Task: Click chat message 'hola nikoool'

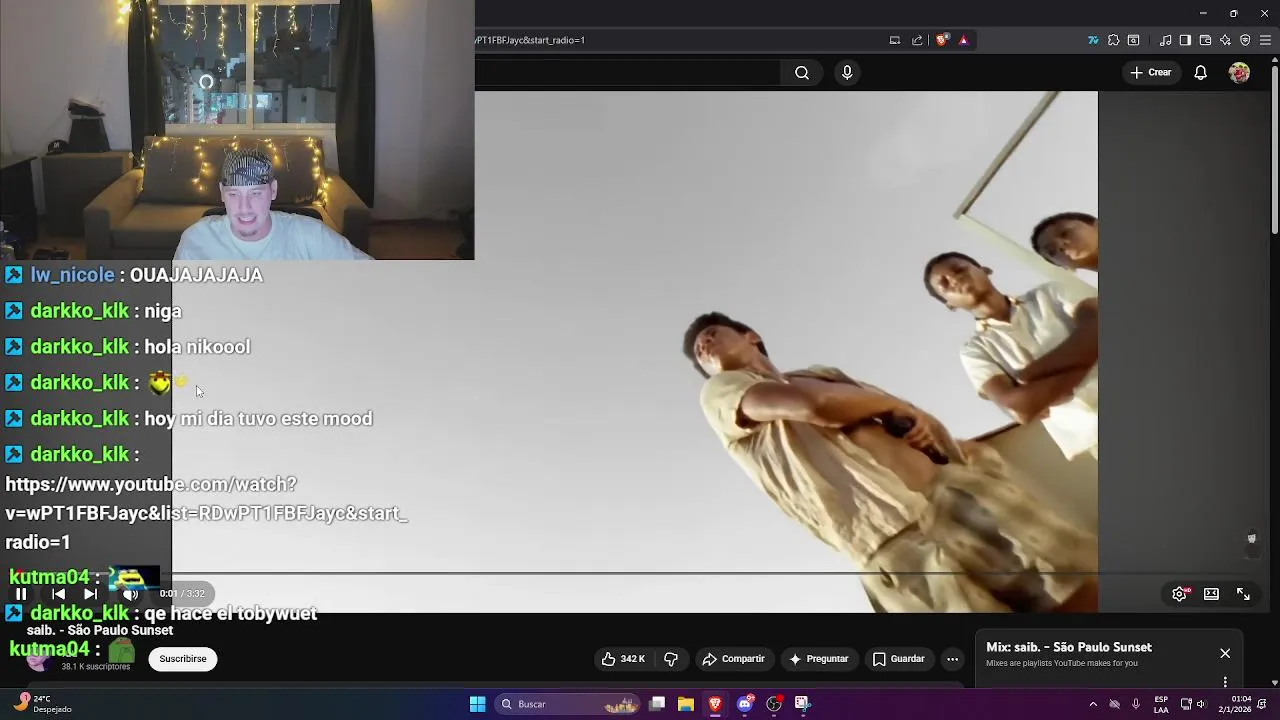Action: (x=197, y=347)
